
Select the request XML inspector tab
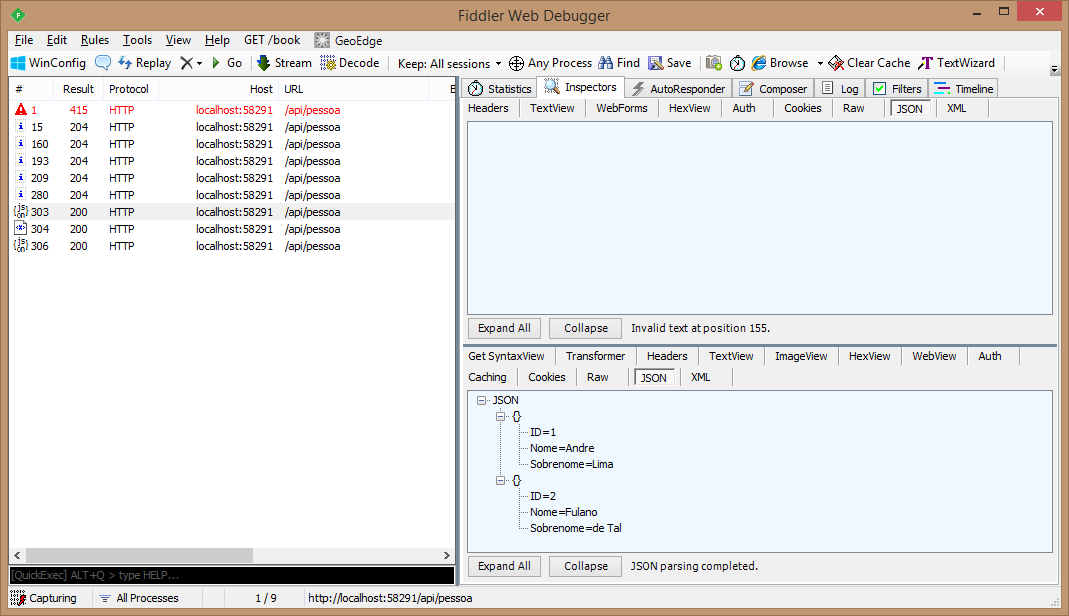click(957, 108)
